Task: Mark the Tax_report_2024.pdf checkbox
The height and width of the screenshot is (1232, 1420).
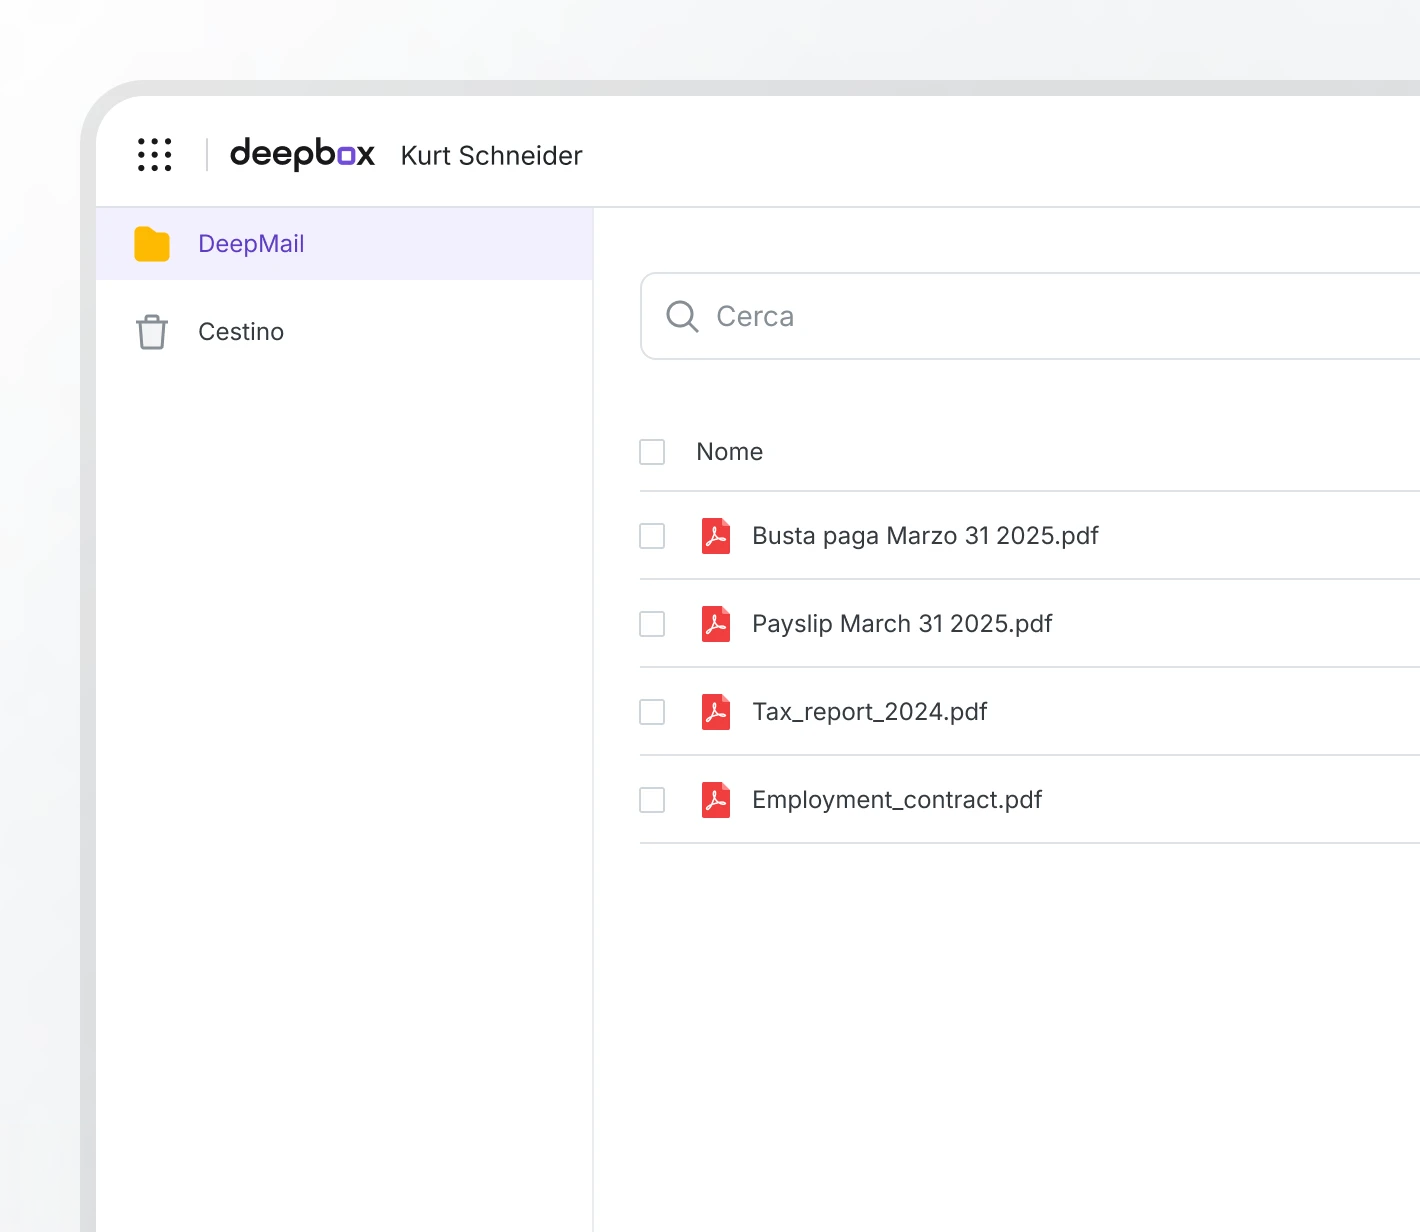Action: click(652, 712)
